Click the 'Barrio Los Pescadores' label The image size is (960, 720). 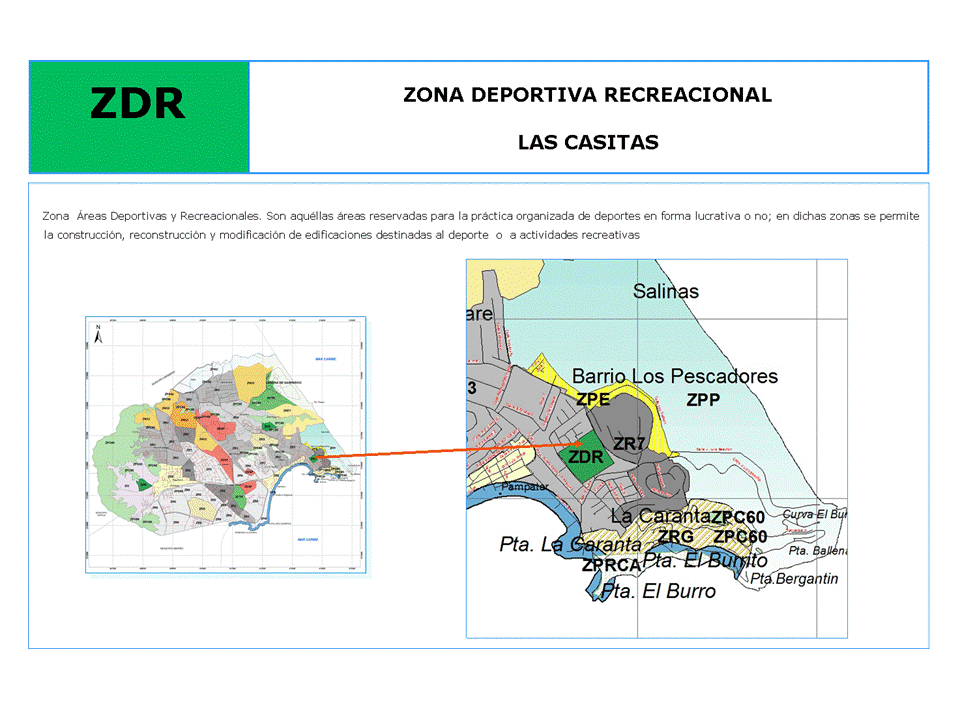pyautogui.click(x=675, y=376)
